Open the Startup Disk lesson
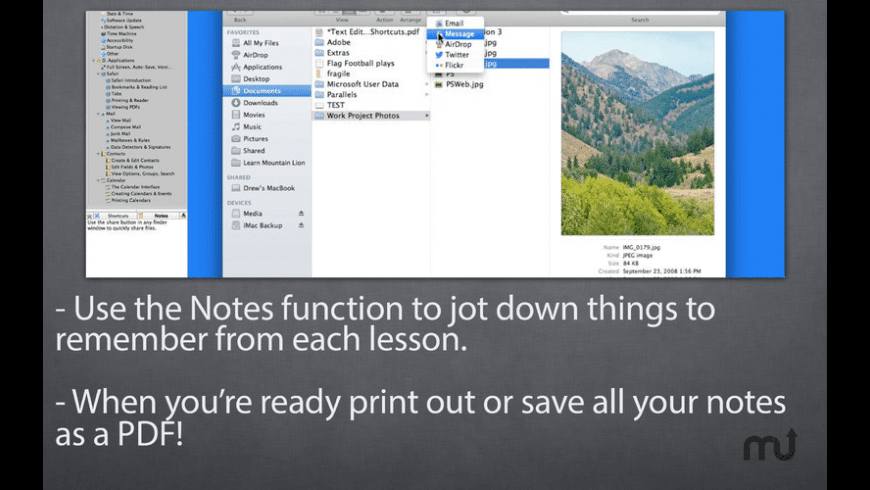The height and width of the screenshot is (490, 870). (x=119, y=47)
